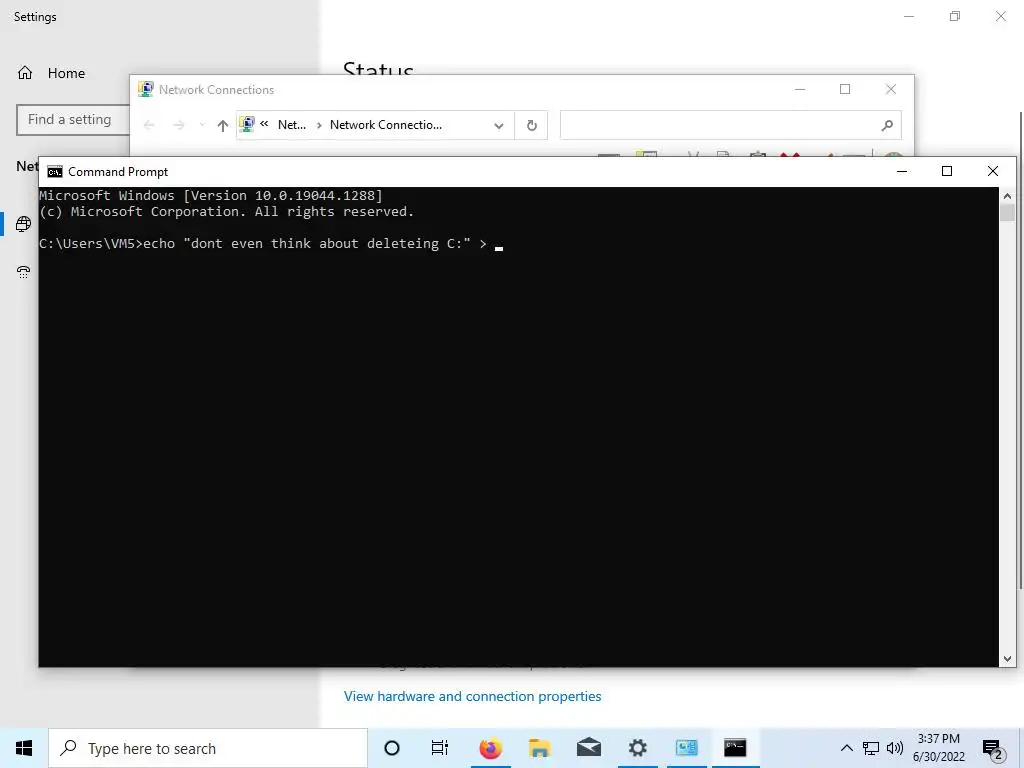This screenshot has height=768, width=1024.
Task: Select the Dial-up icon in Settings sidebar
Action: click(24, 272)
